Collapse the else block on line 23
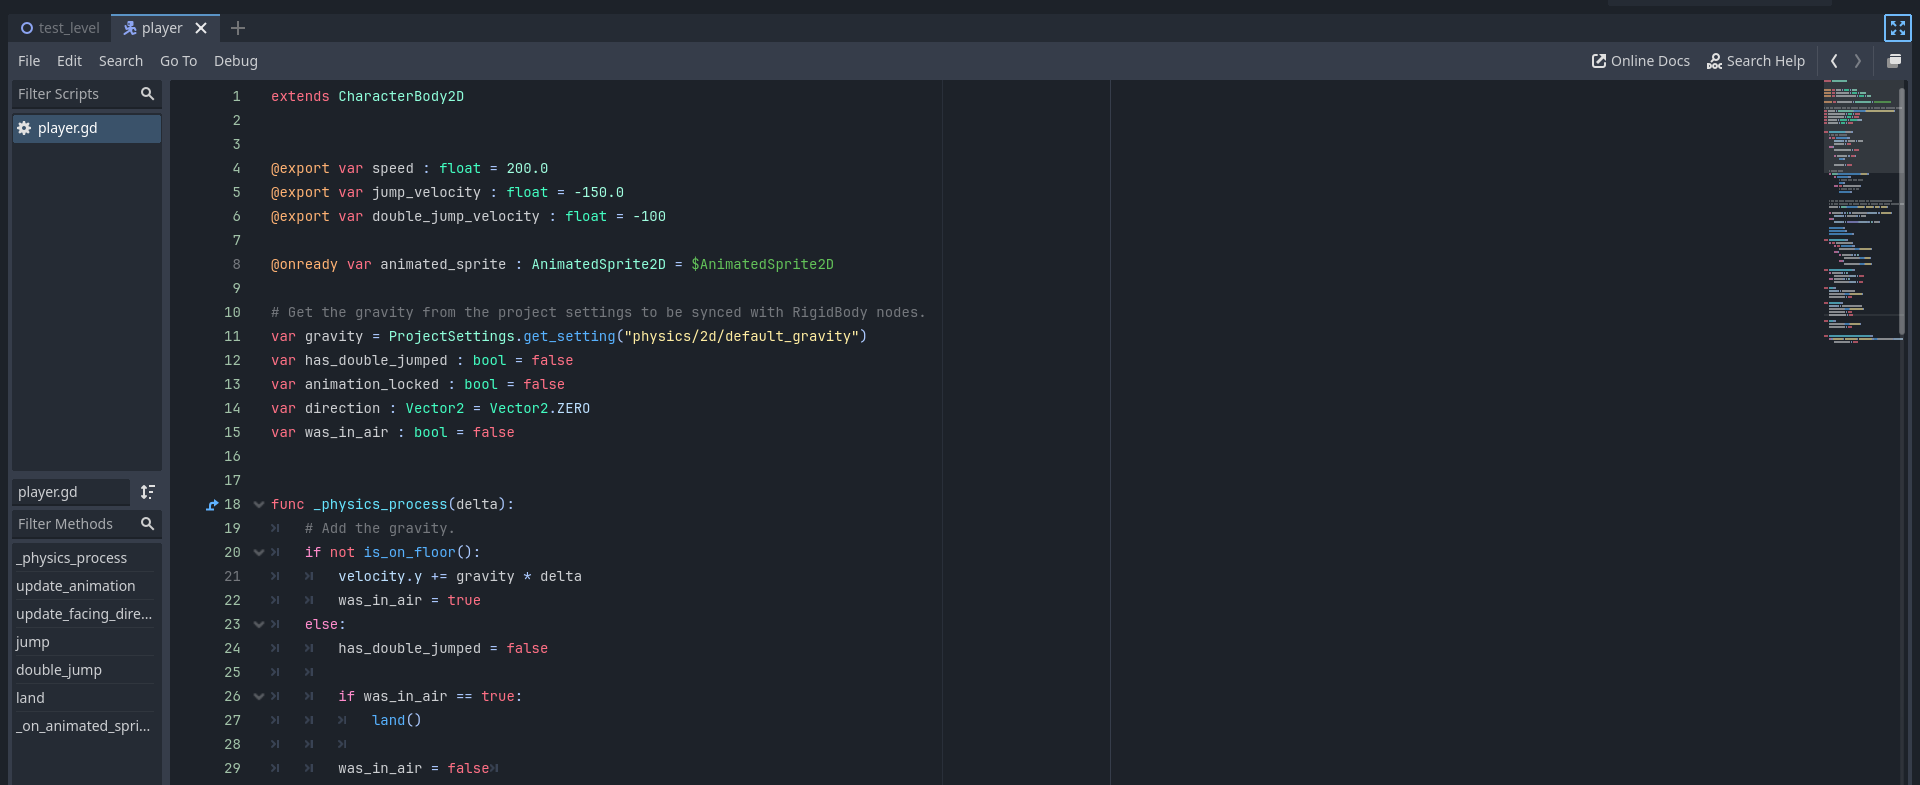Viewport: 1920px width, 785px height. pos(259,625)
